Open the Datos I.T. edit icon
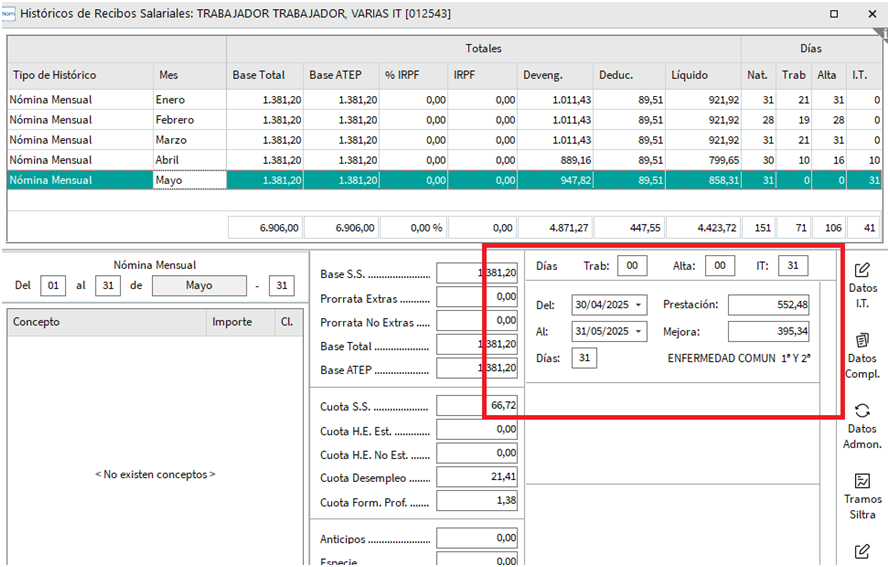The width and height of the screenshot is (890, 567). [x=862, y=270]
